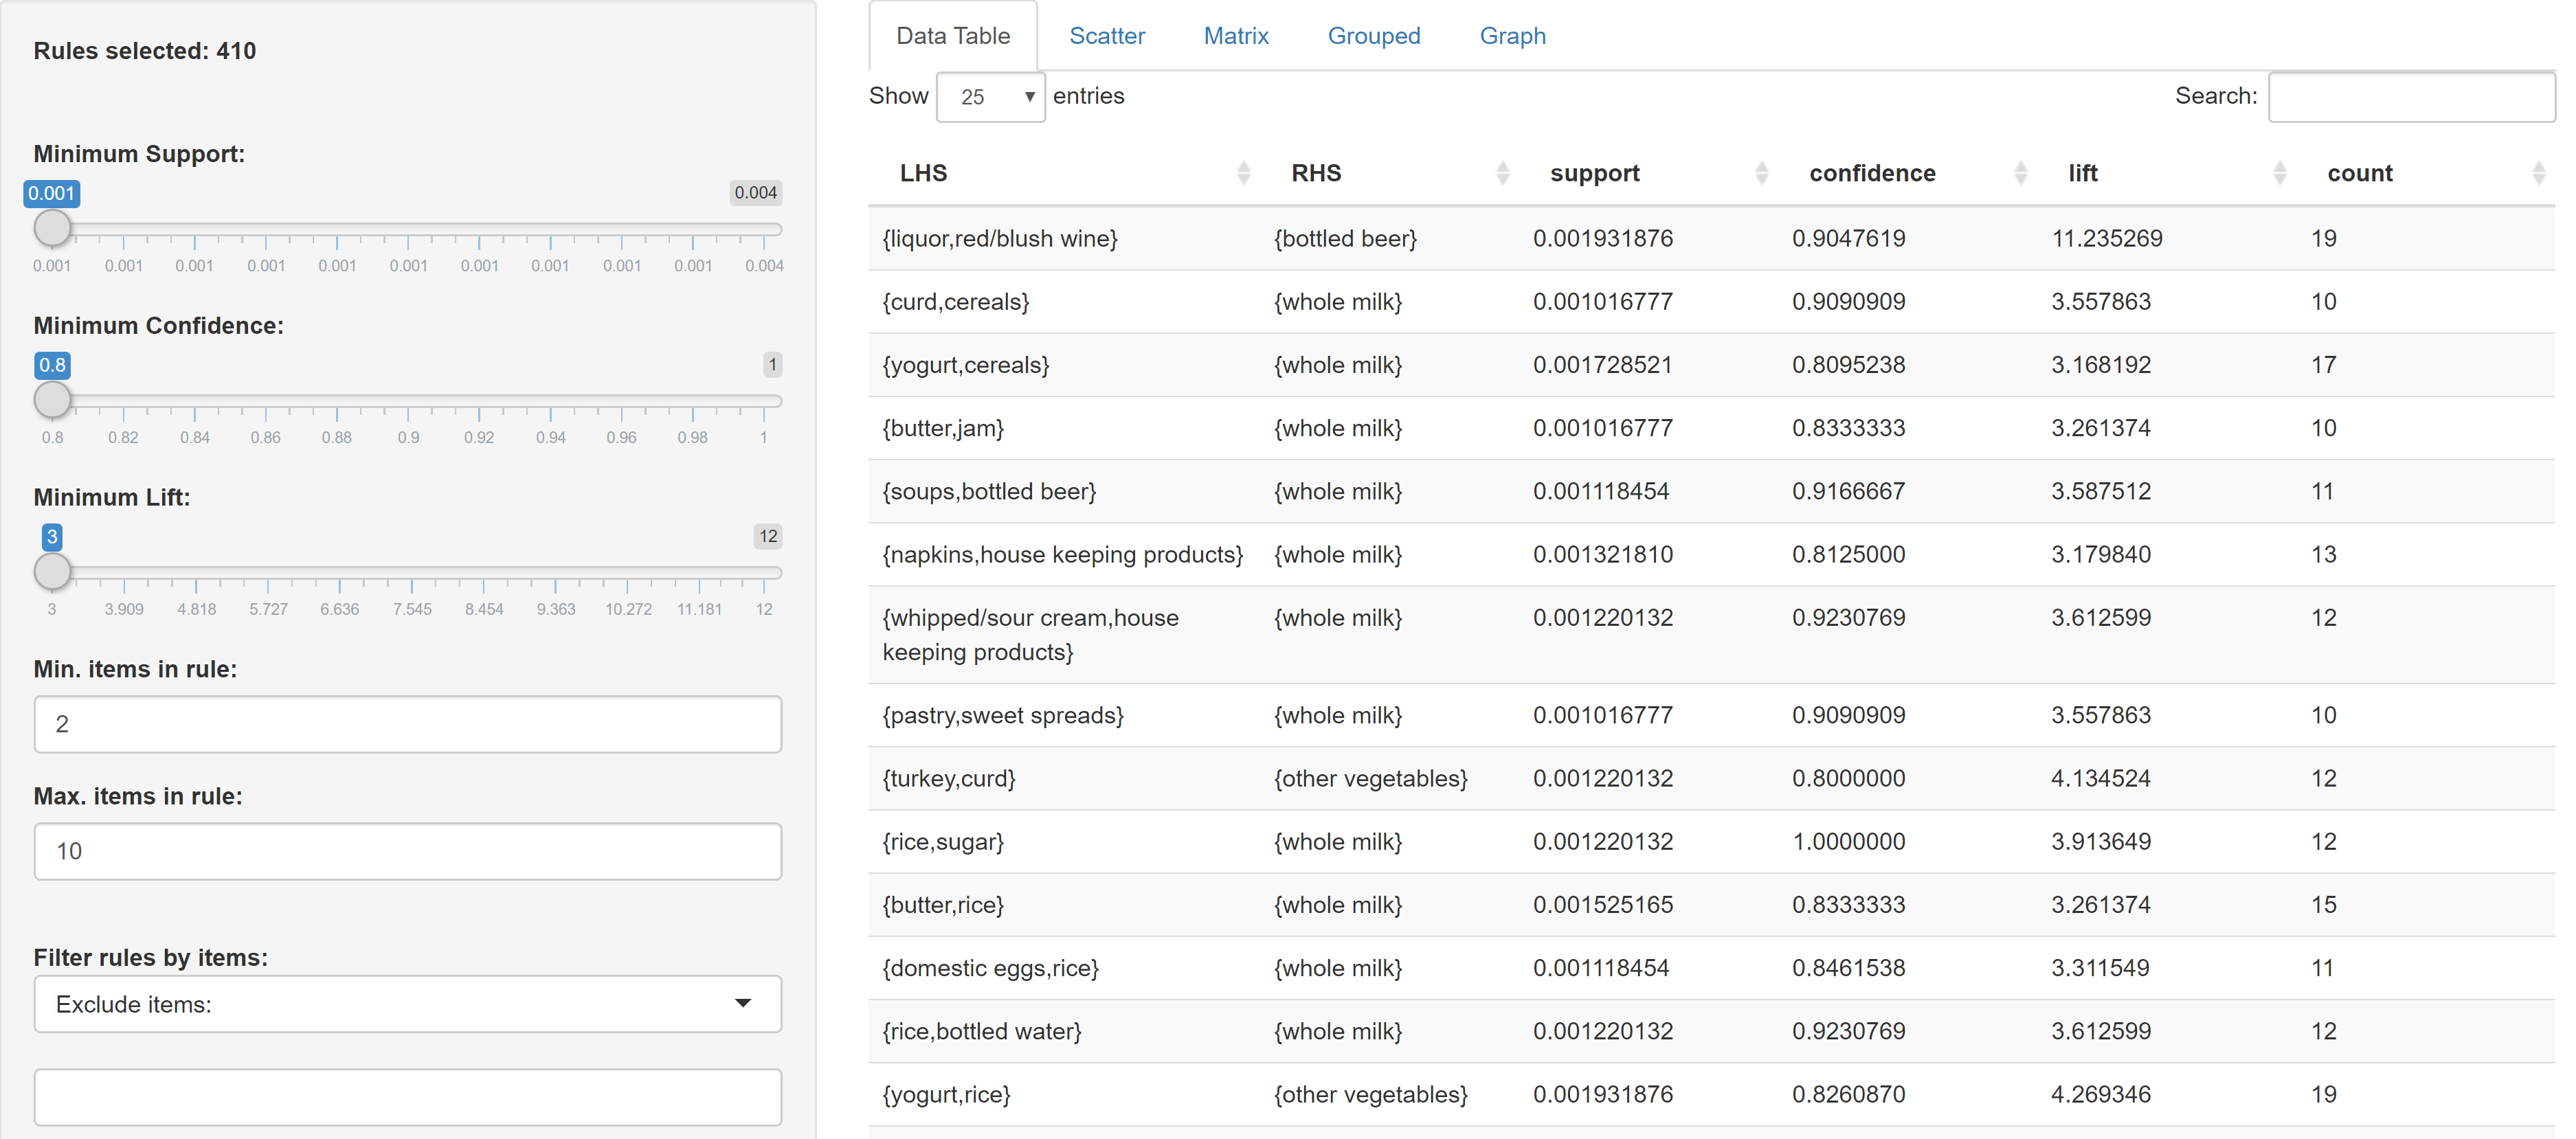
Task: Select the {butter,jam} rule cell
Action: (x=943, y=428)
